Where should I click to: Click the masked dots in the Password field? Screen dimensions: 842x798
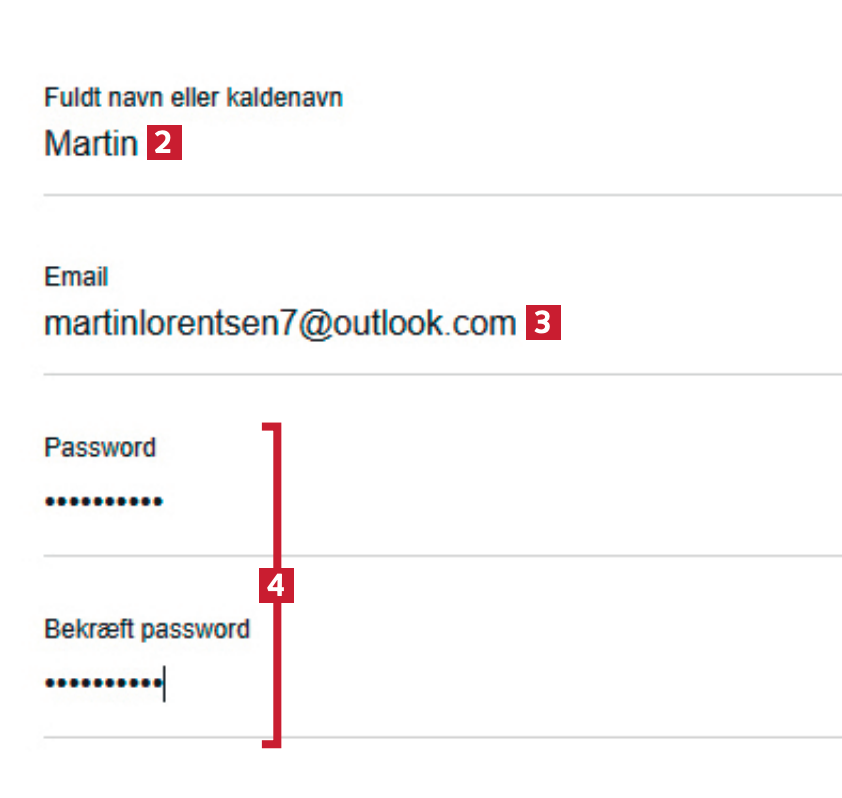pos(104,502)
